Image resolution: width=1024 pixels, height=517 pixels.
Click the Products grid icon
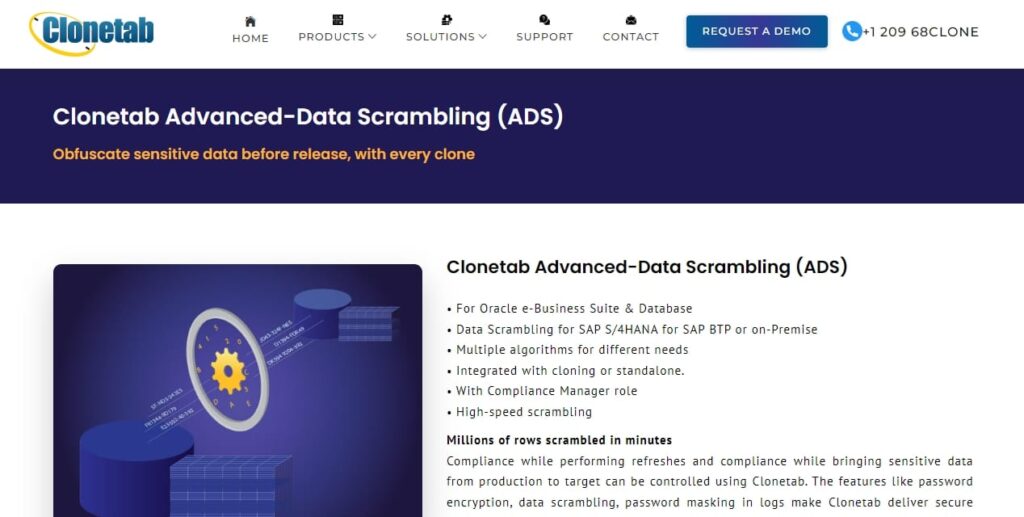[x=338, y=20]
